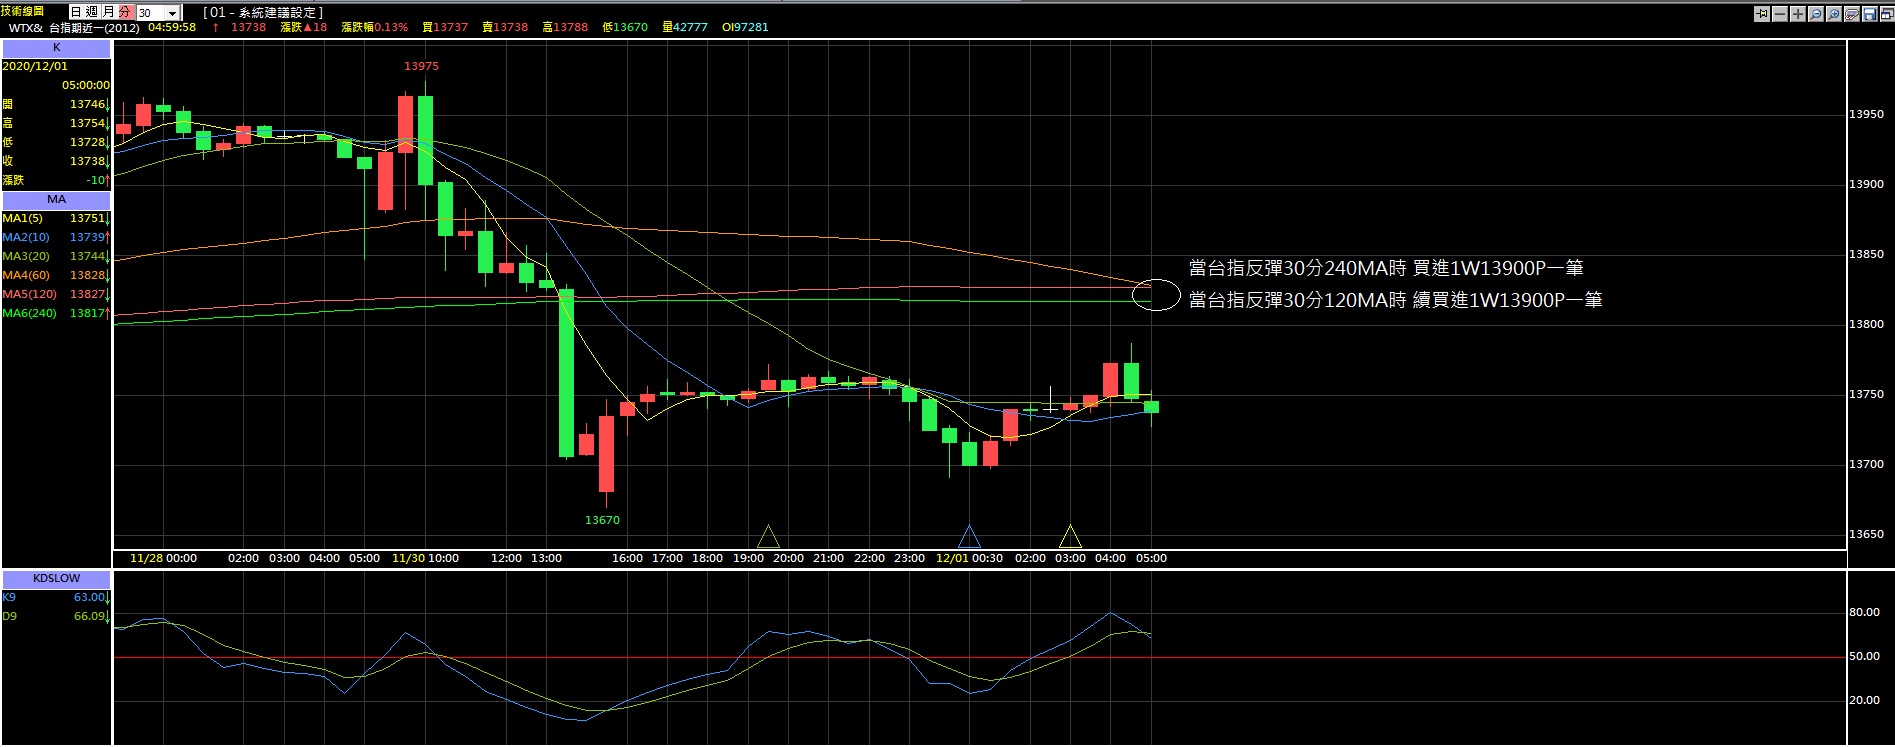This screenshot has height=747, width=1895.
Task: Click the minus toolbar button
Action: pos(1780,14)
